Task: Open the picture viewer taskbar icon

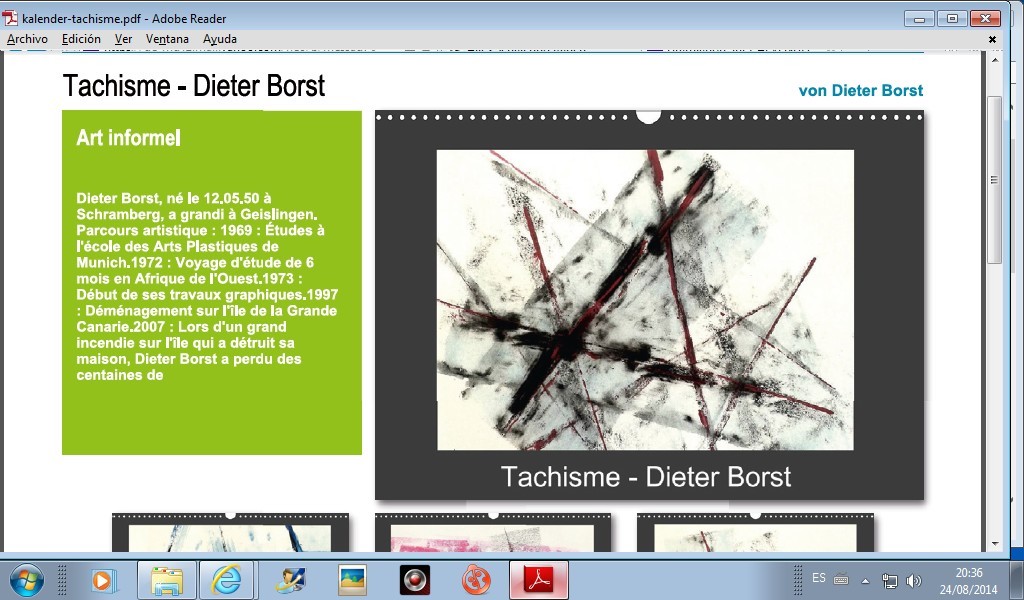Action: tap(353, 580)
